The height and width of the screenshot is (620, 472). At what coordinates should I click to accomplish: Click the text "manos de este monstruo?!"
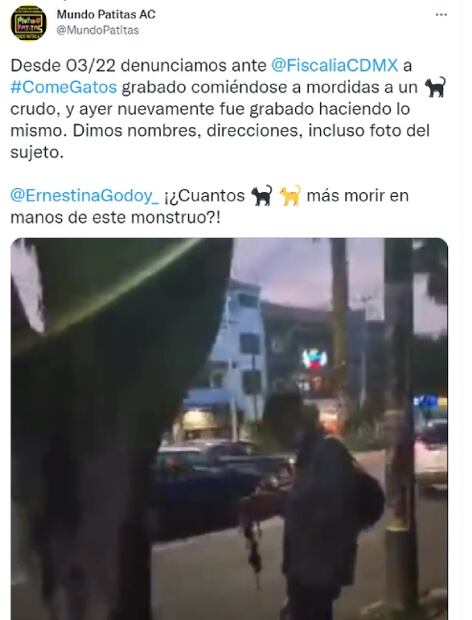[115, 217]
